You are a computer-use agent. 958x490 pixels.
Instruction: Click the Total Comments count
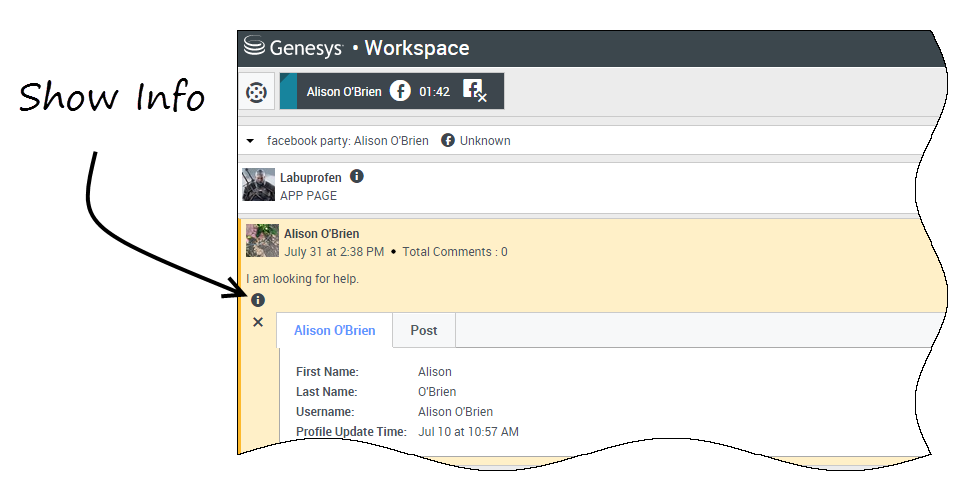click(455, 252)
